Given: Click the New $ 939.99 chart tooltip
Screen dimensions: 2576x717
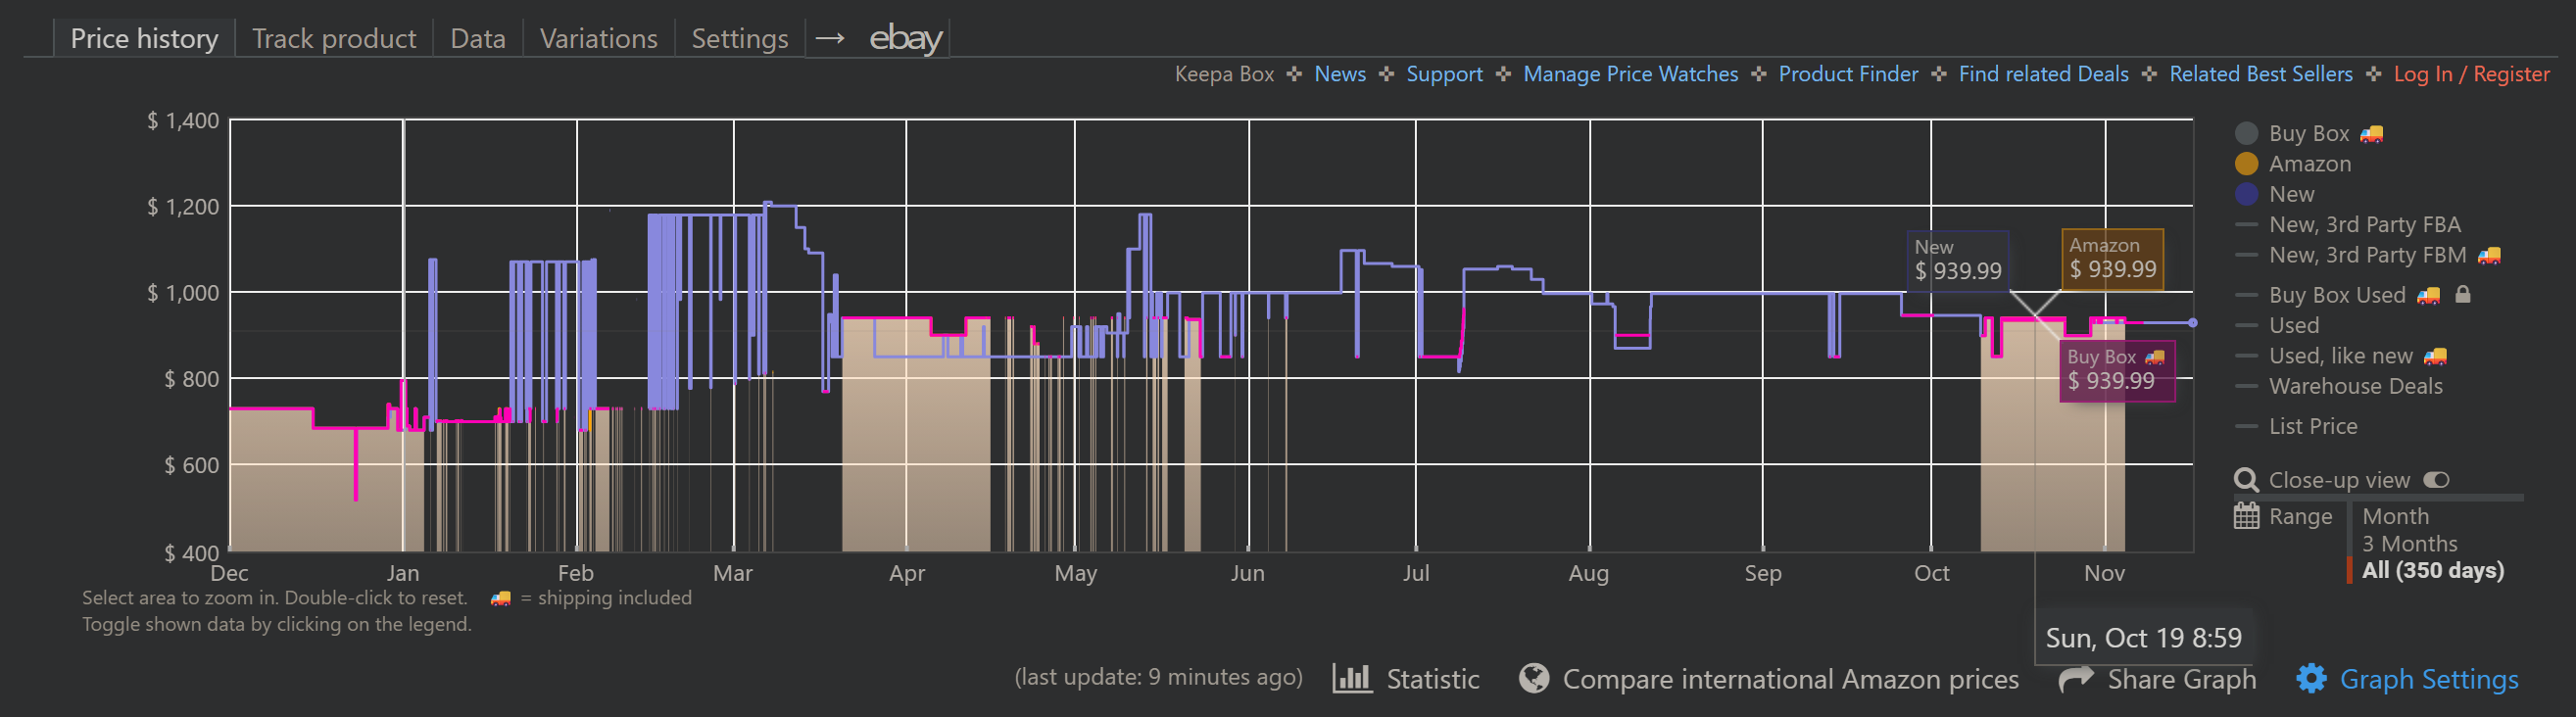Looking at the screenshot, I should 1957,262.
